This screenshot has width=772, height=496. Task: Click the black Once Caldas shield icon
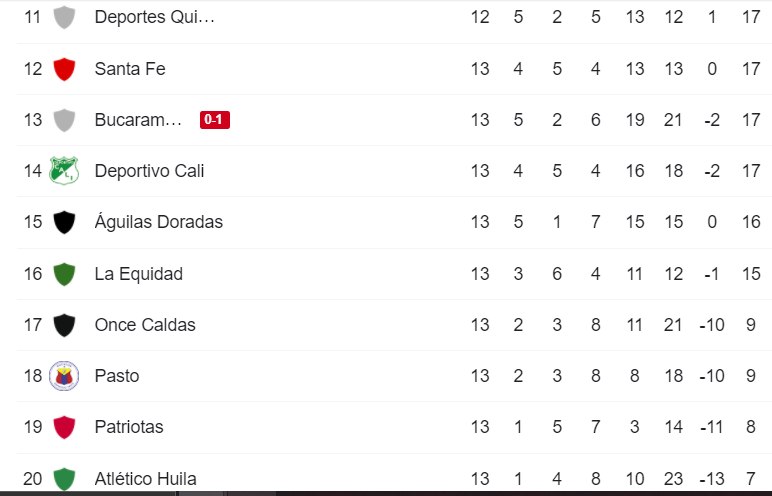click(x=64, y=325)
